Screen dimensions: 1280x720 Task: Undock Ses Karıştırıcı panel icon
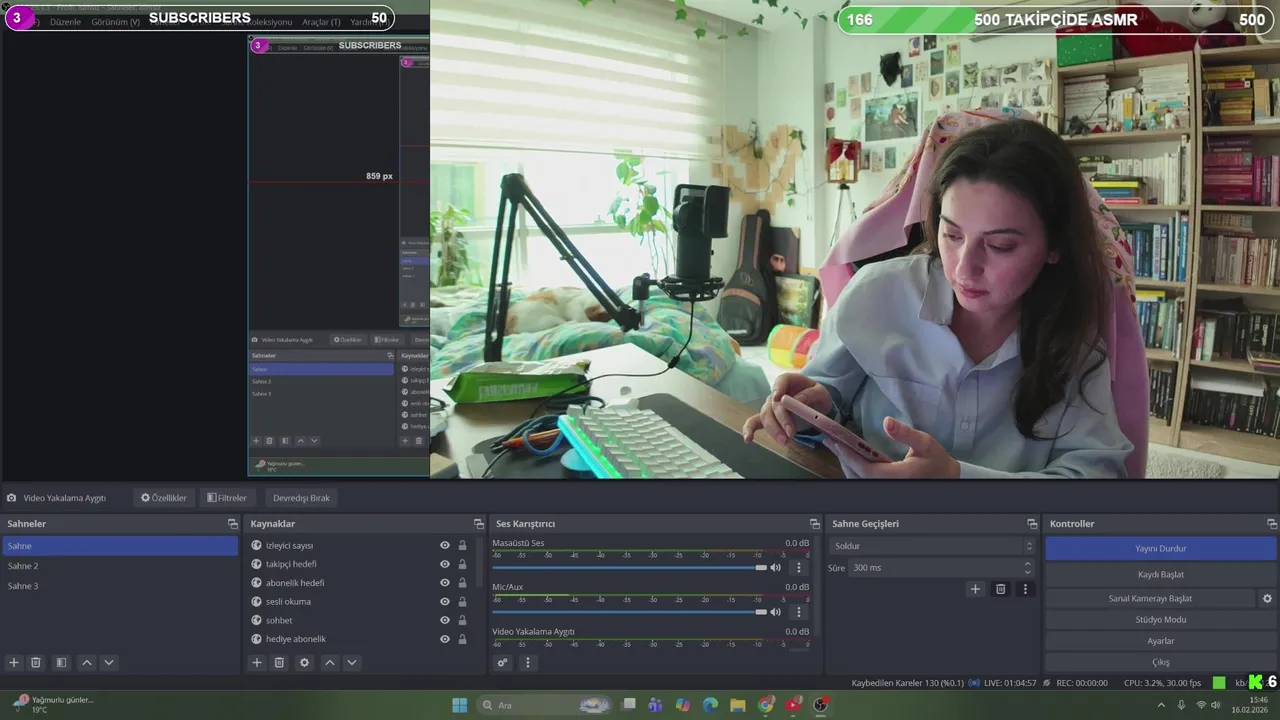coord(814,524)
